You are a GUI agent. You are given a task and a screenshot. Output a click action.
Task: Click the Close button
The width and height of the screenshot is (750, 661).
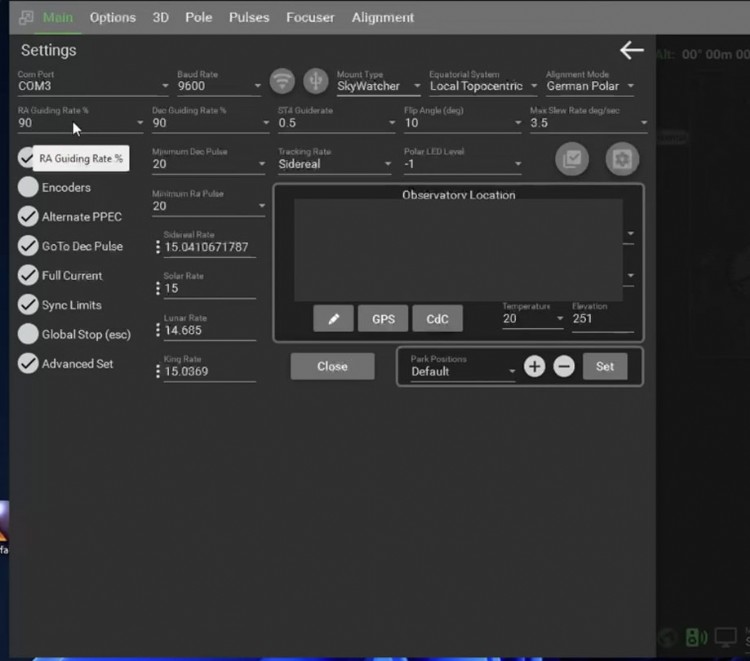[x=332, y=366]
